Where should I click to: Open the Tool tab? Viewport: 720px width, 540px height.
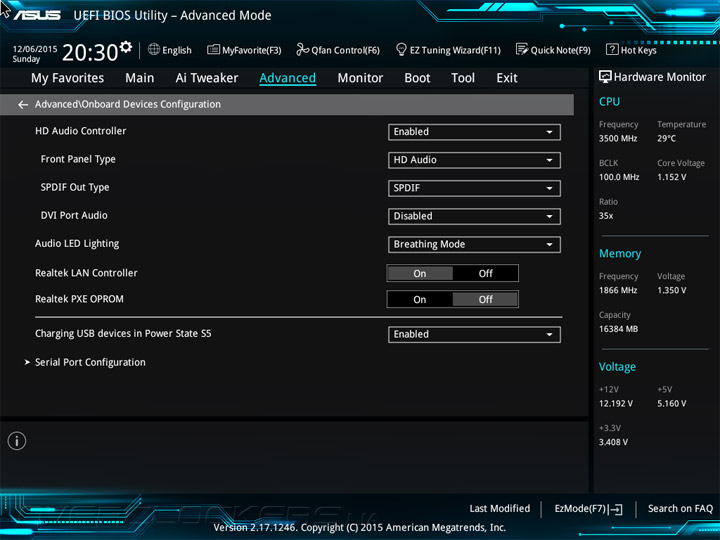click(x=463, y=78)
